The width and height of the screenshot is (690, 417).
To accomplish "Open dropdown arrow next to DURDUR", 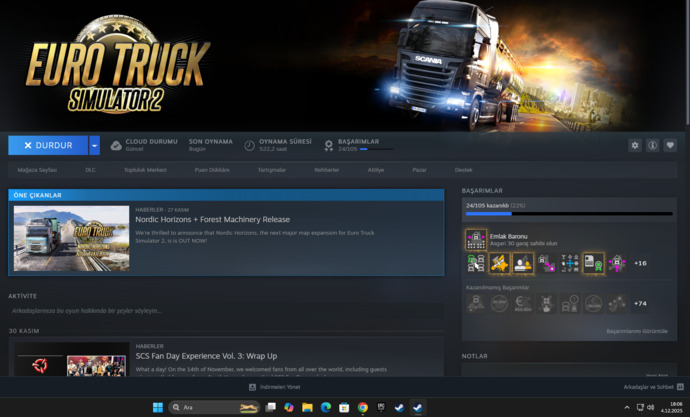I will (x=94, y=145).
